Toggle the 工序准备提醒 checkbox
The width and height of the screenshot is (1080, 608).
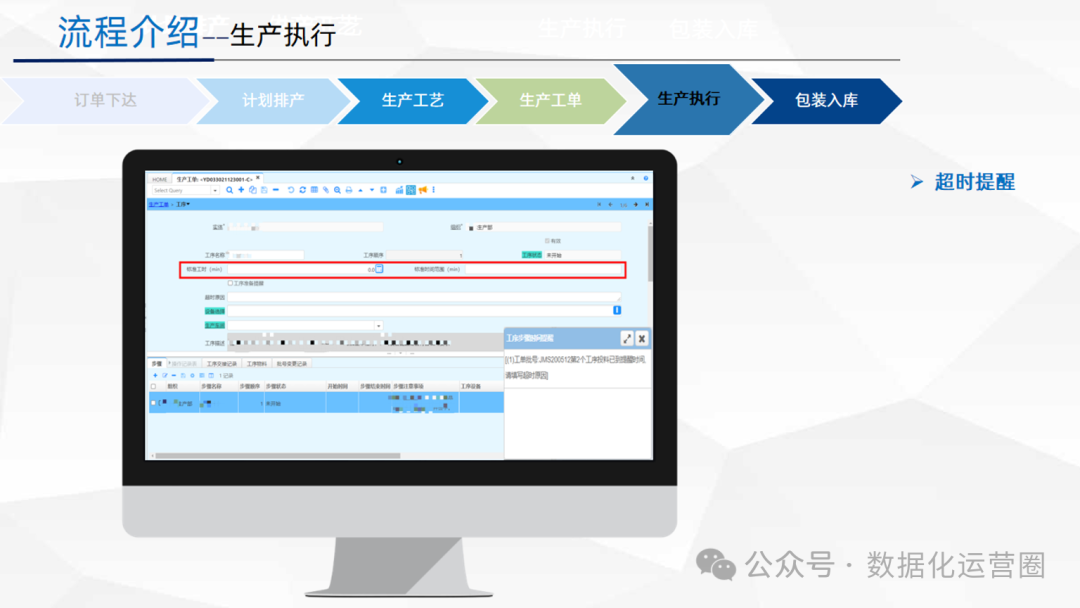[x=230, y=283]
